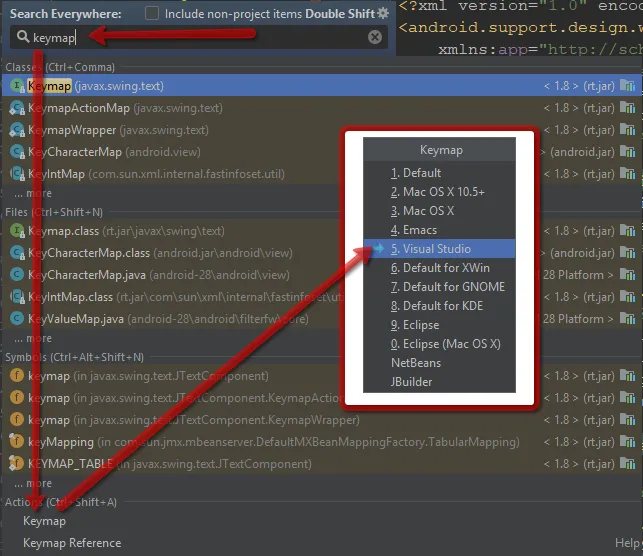643x556 pixels.
Task: Click the field icon of keyMapping row
Action: coord(17,442)
